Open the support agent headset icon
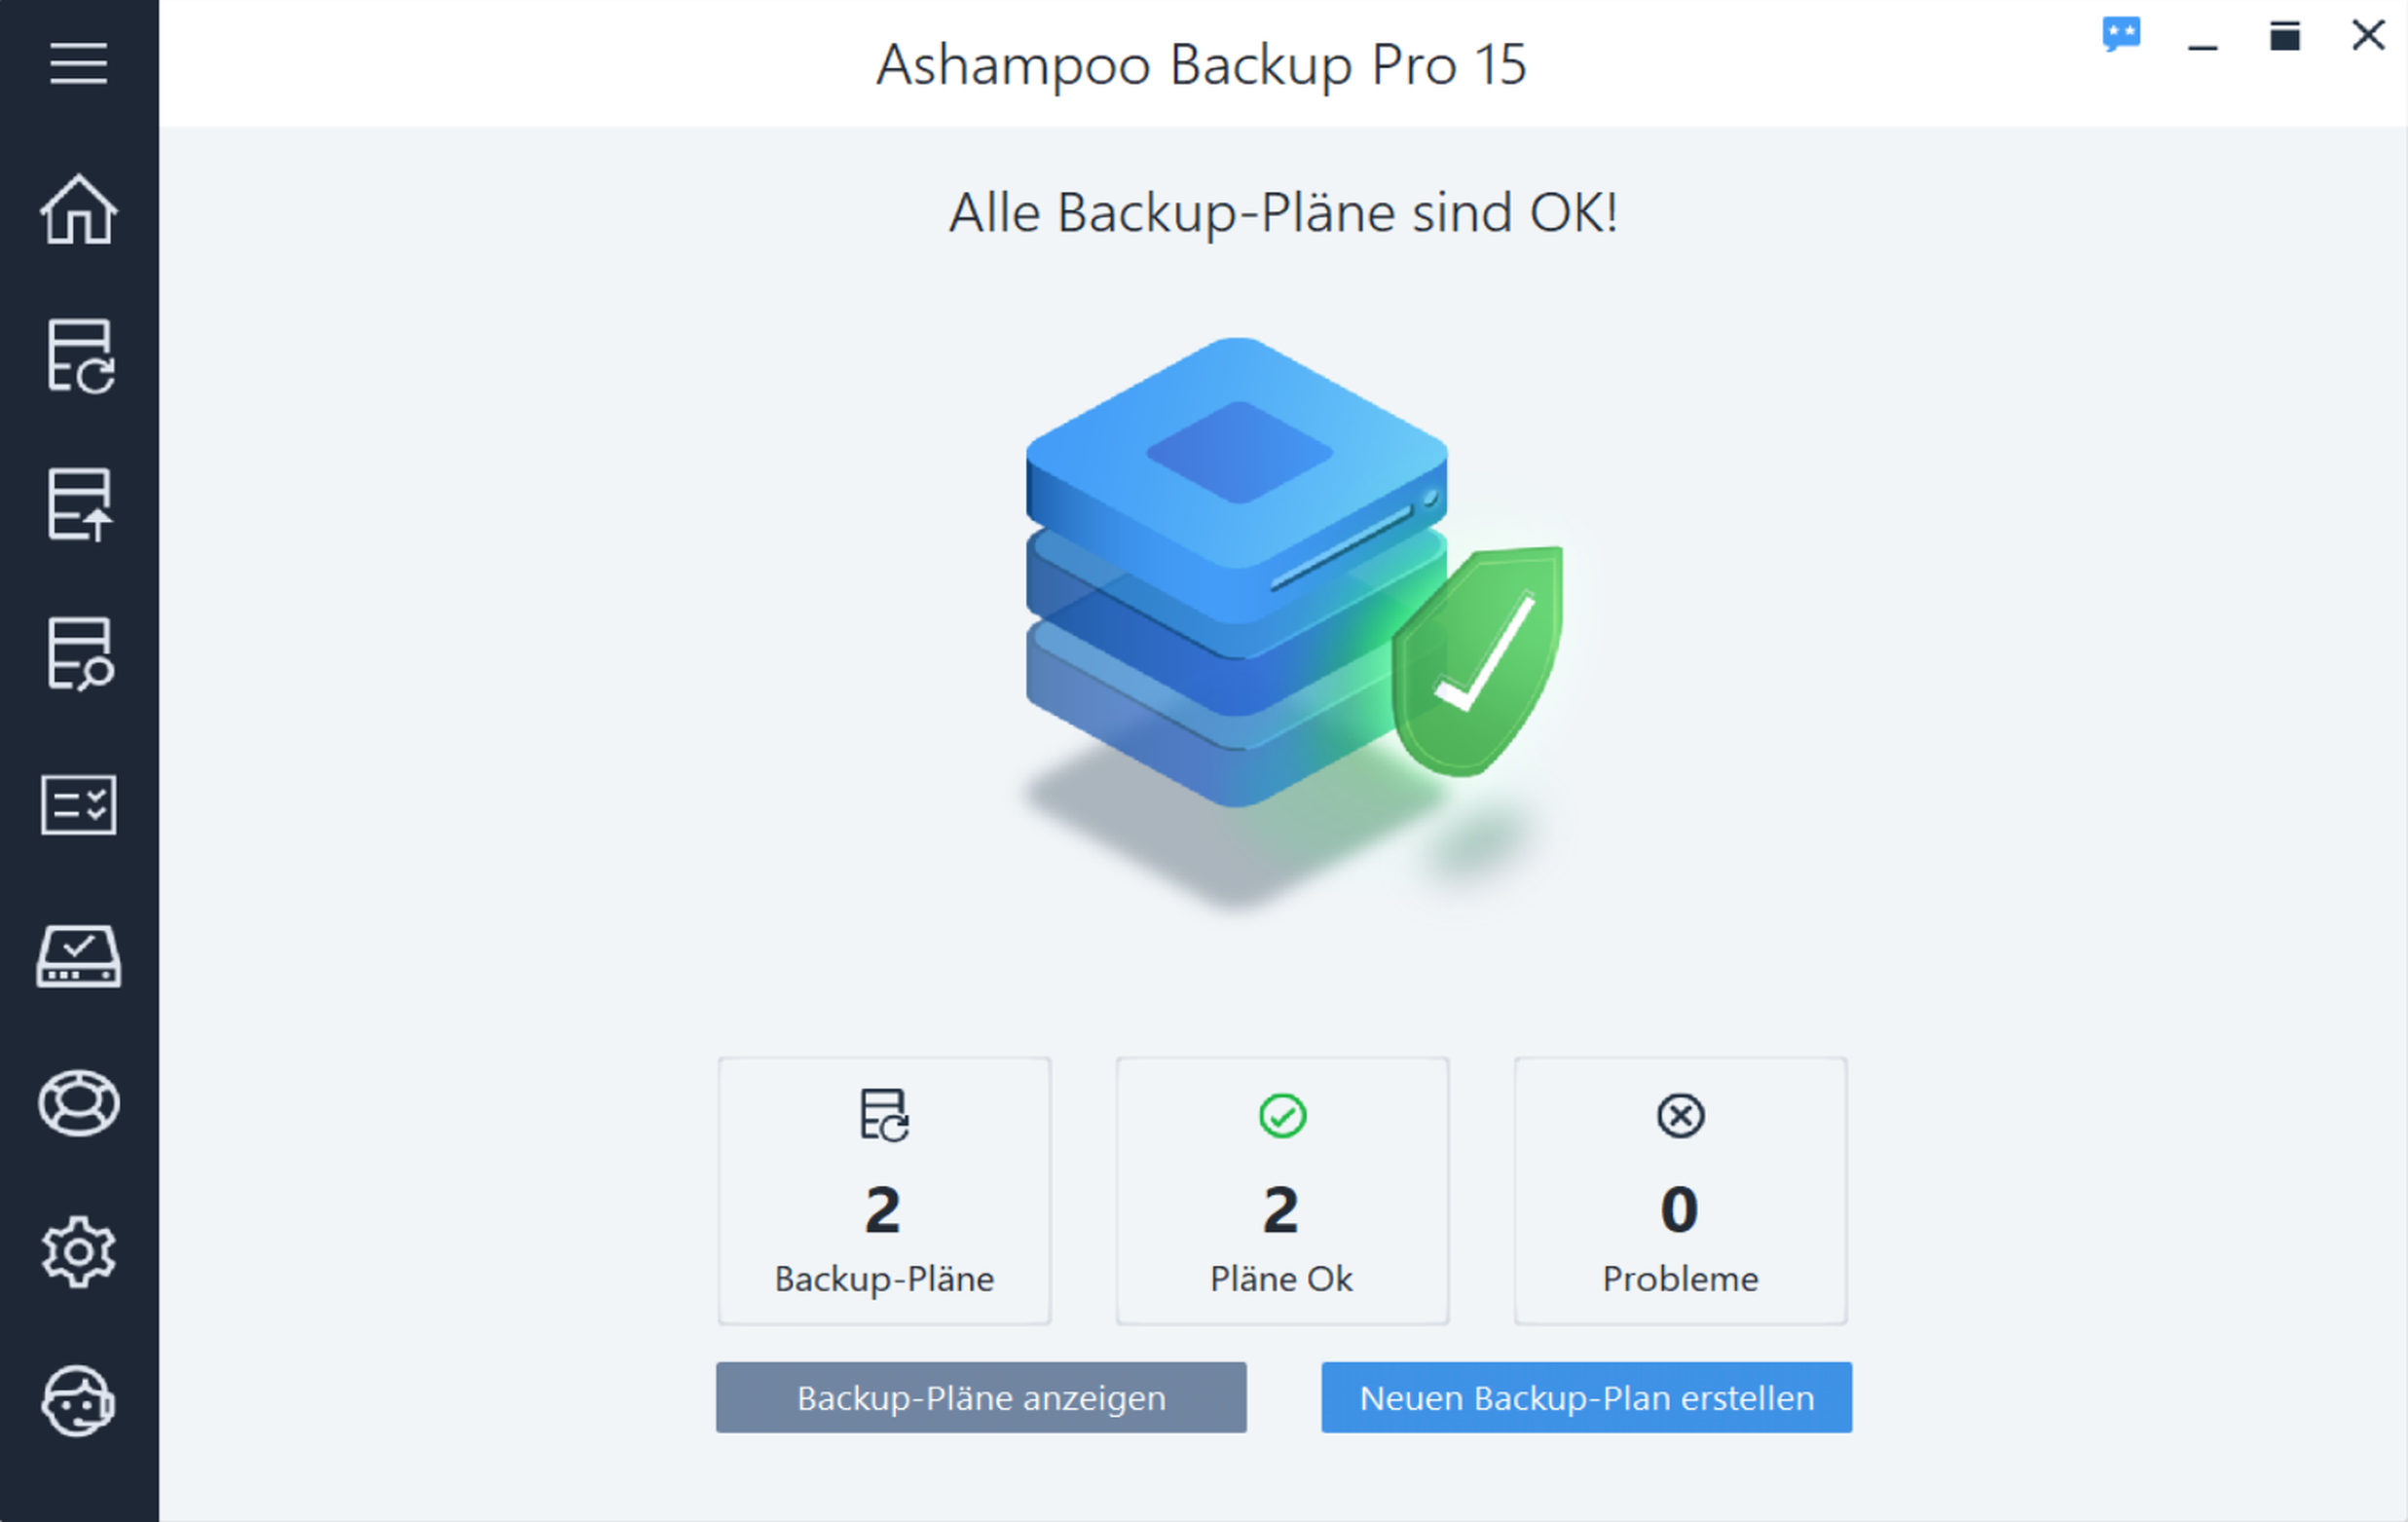The width and height of the screenshot is (2408, 1522). 78,1401
